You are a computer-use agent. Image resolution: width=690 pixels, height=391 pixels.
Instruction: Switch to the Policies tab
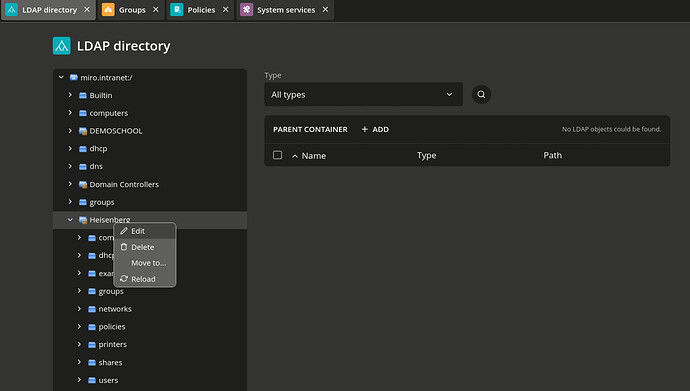pos(201,10)
